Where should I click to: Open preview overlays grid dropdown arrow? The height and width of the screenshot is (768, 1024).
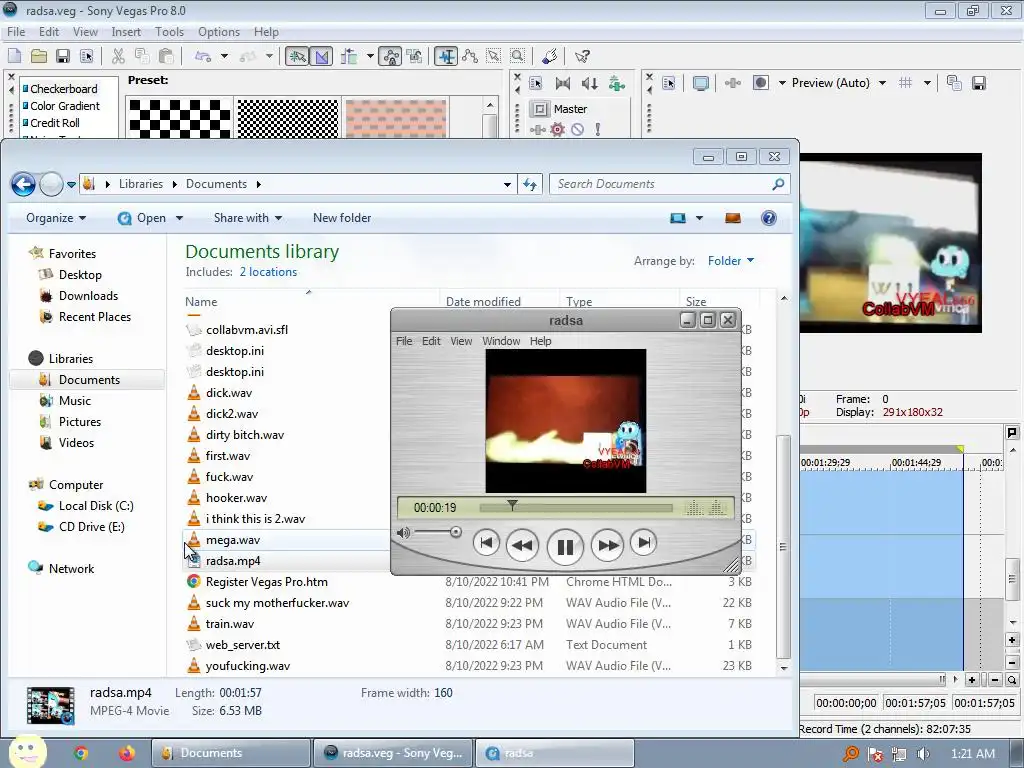927,83
